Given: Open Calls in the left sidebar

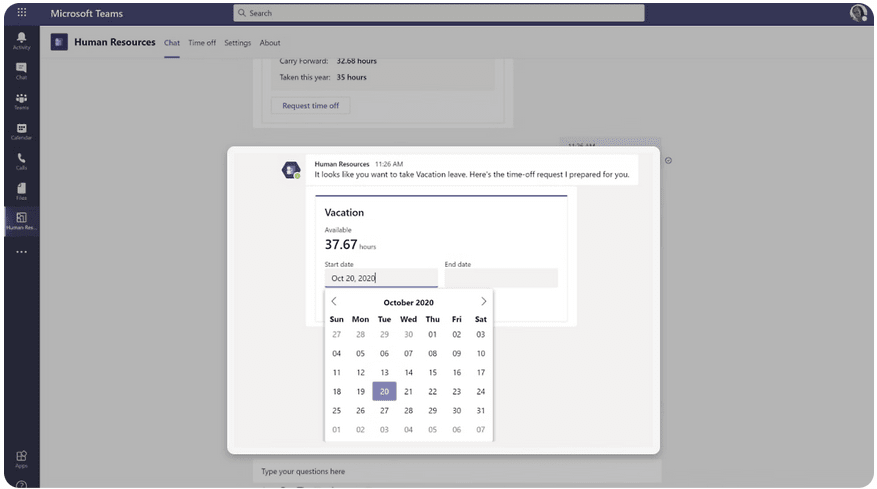Looking at the screenshot, I should (x=21, y=161).
